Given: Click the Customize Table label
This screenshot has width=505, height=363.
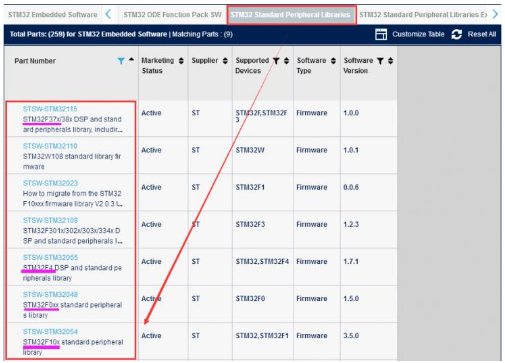Looking at the screenshot, I should 418,34.
